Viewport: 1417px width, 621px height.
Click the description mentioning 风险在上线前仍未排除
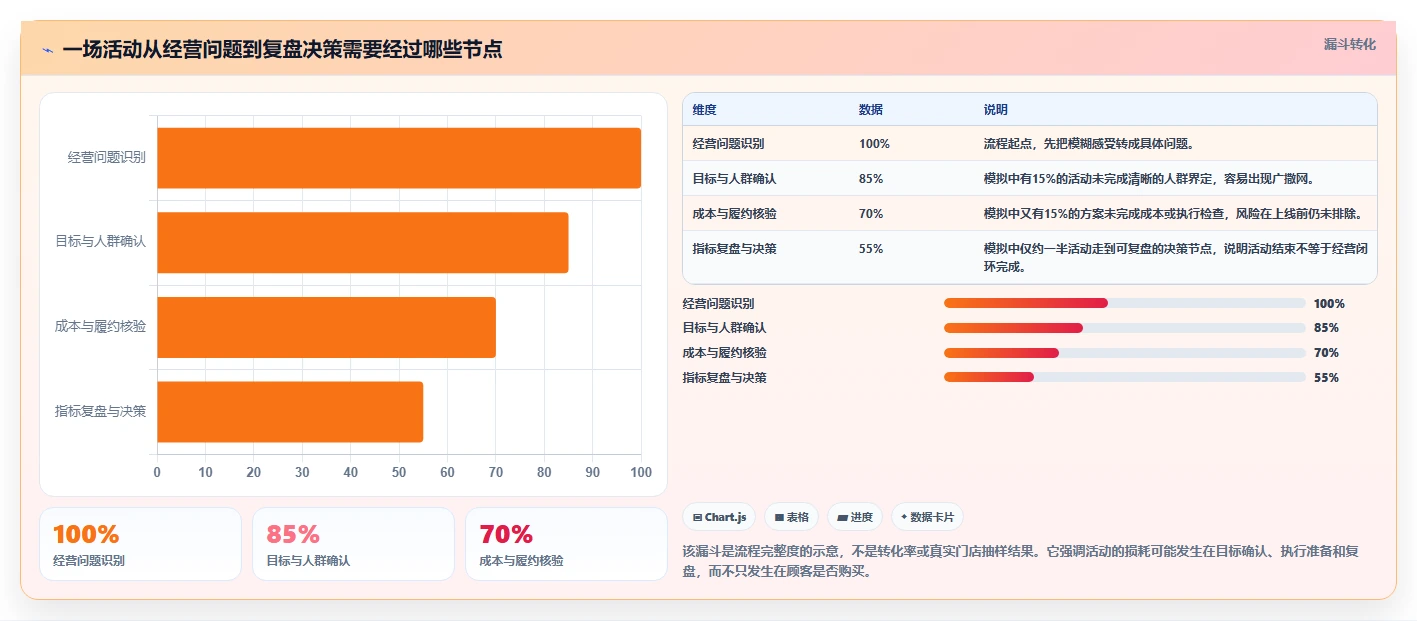coord(1173,214)
